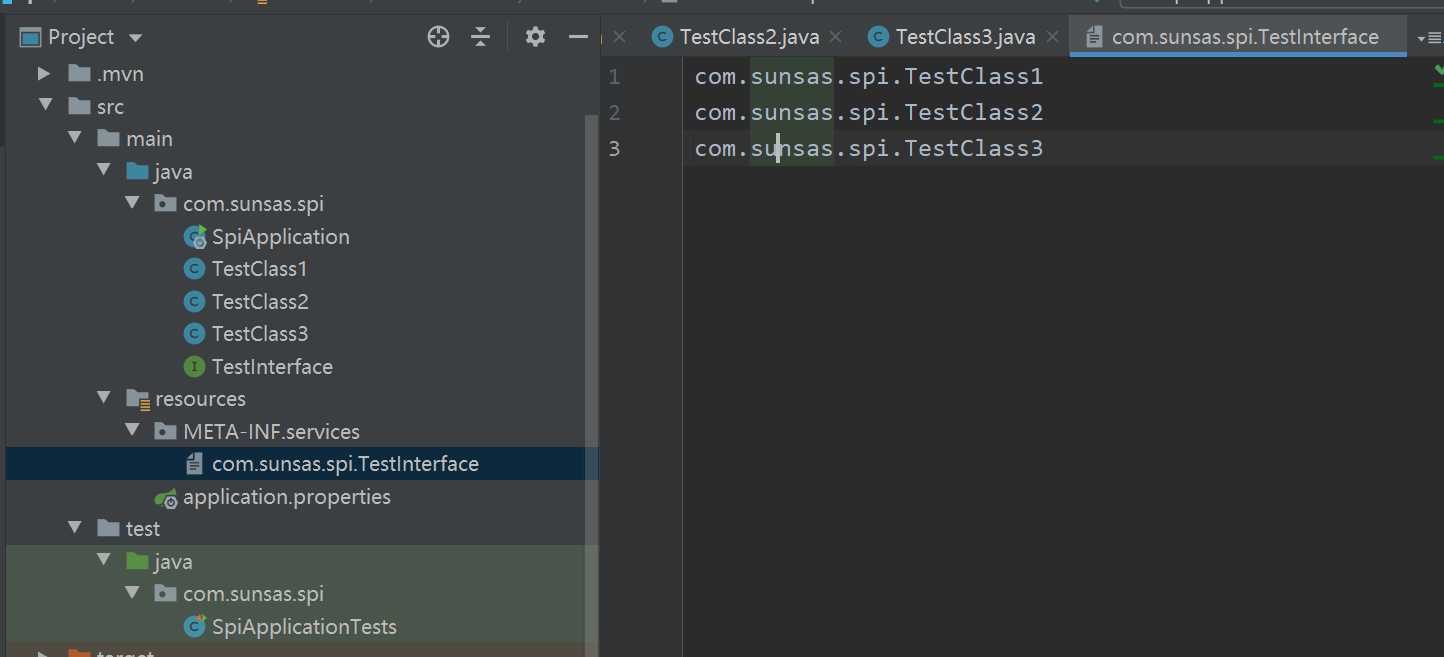Collapse the com.sunsas.spi package under main
1444x657 pixels.
coord(132,203)
